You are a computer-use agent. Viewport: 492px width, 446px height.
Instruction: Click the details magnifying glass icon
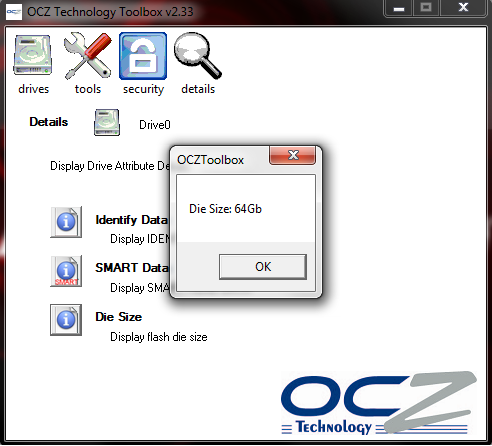(x=198, y=56)
